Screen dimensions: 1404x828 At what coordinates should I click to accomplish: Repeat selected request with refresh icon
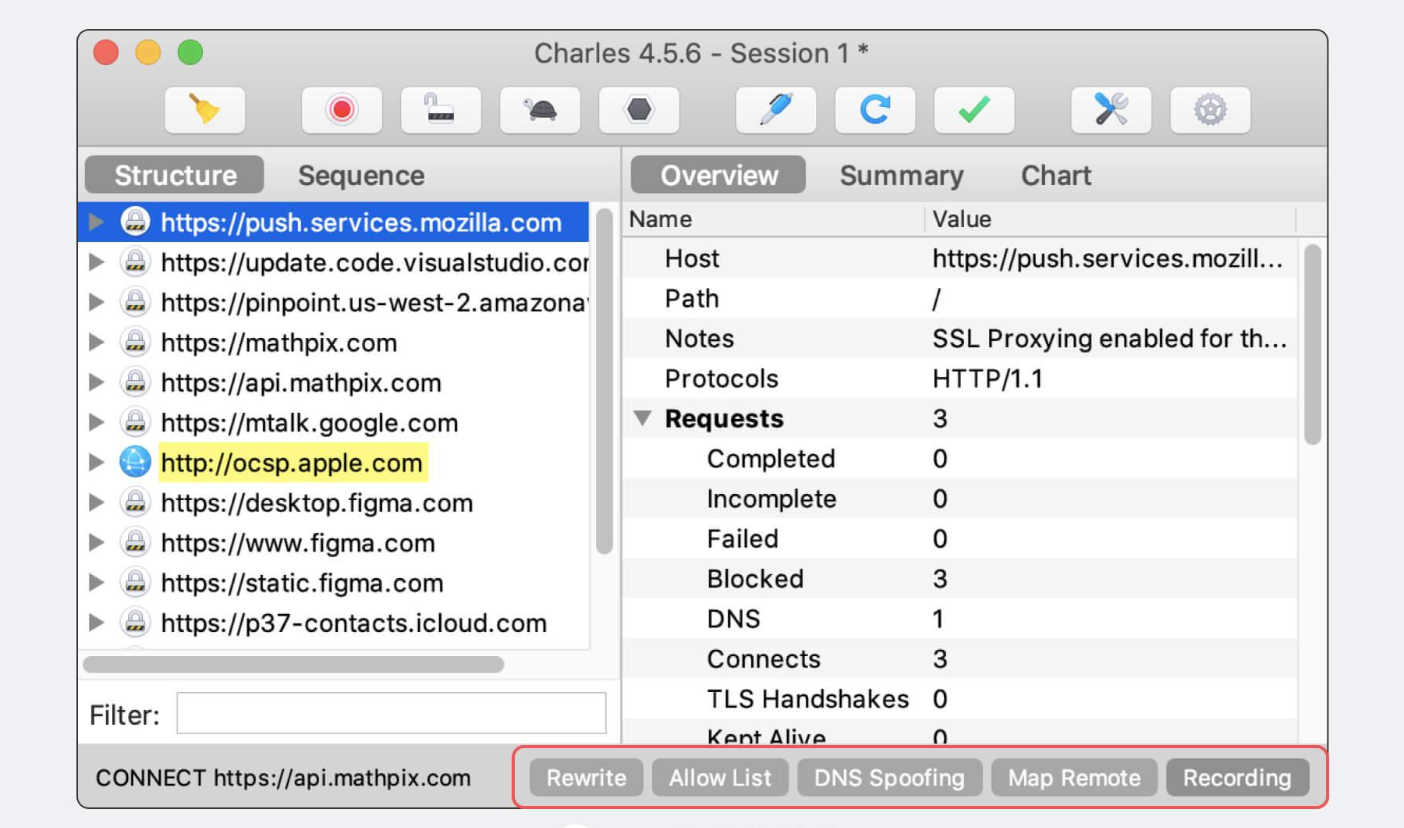coord(875,110)
